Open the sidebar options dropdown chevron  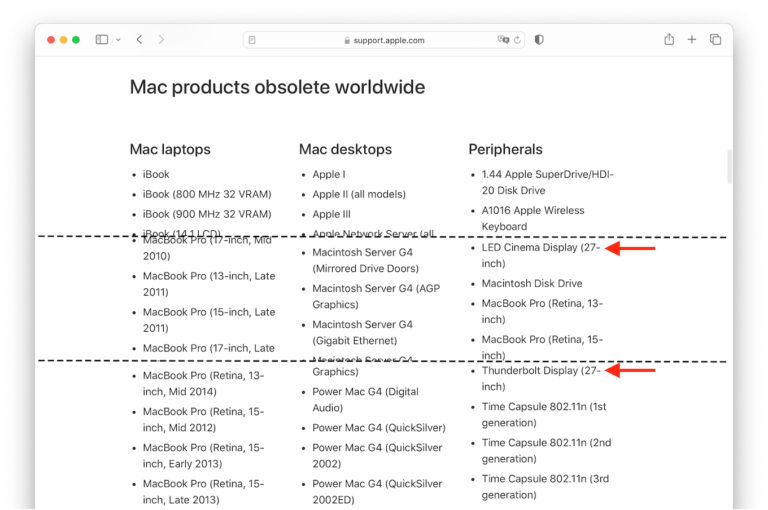point(118,40)
